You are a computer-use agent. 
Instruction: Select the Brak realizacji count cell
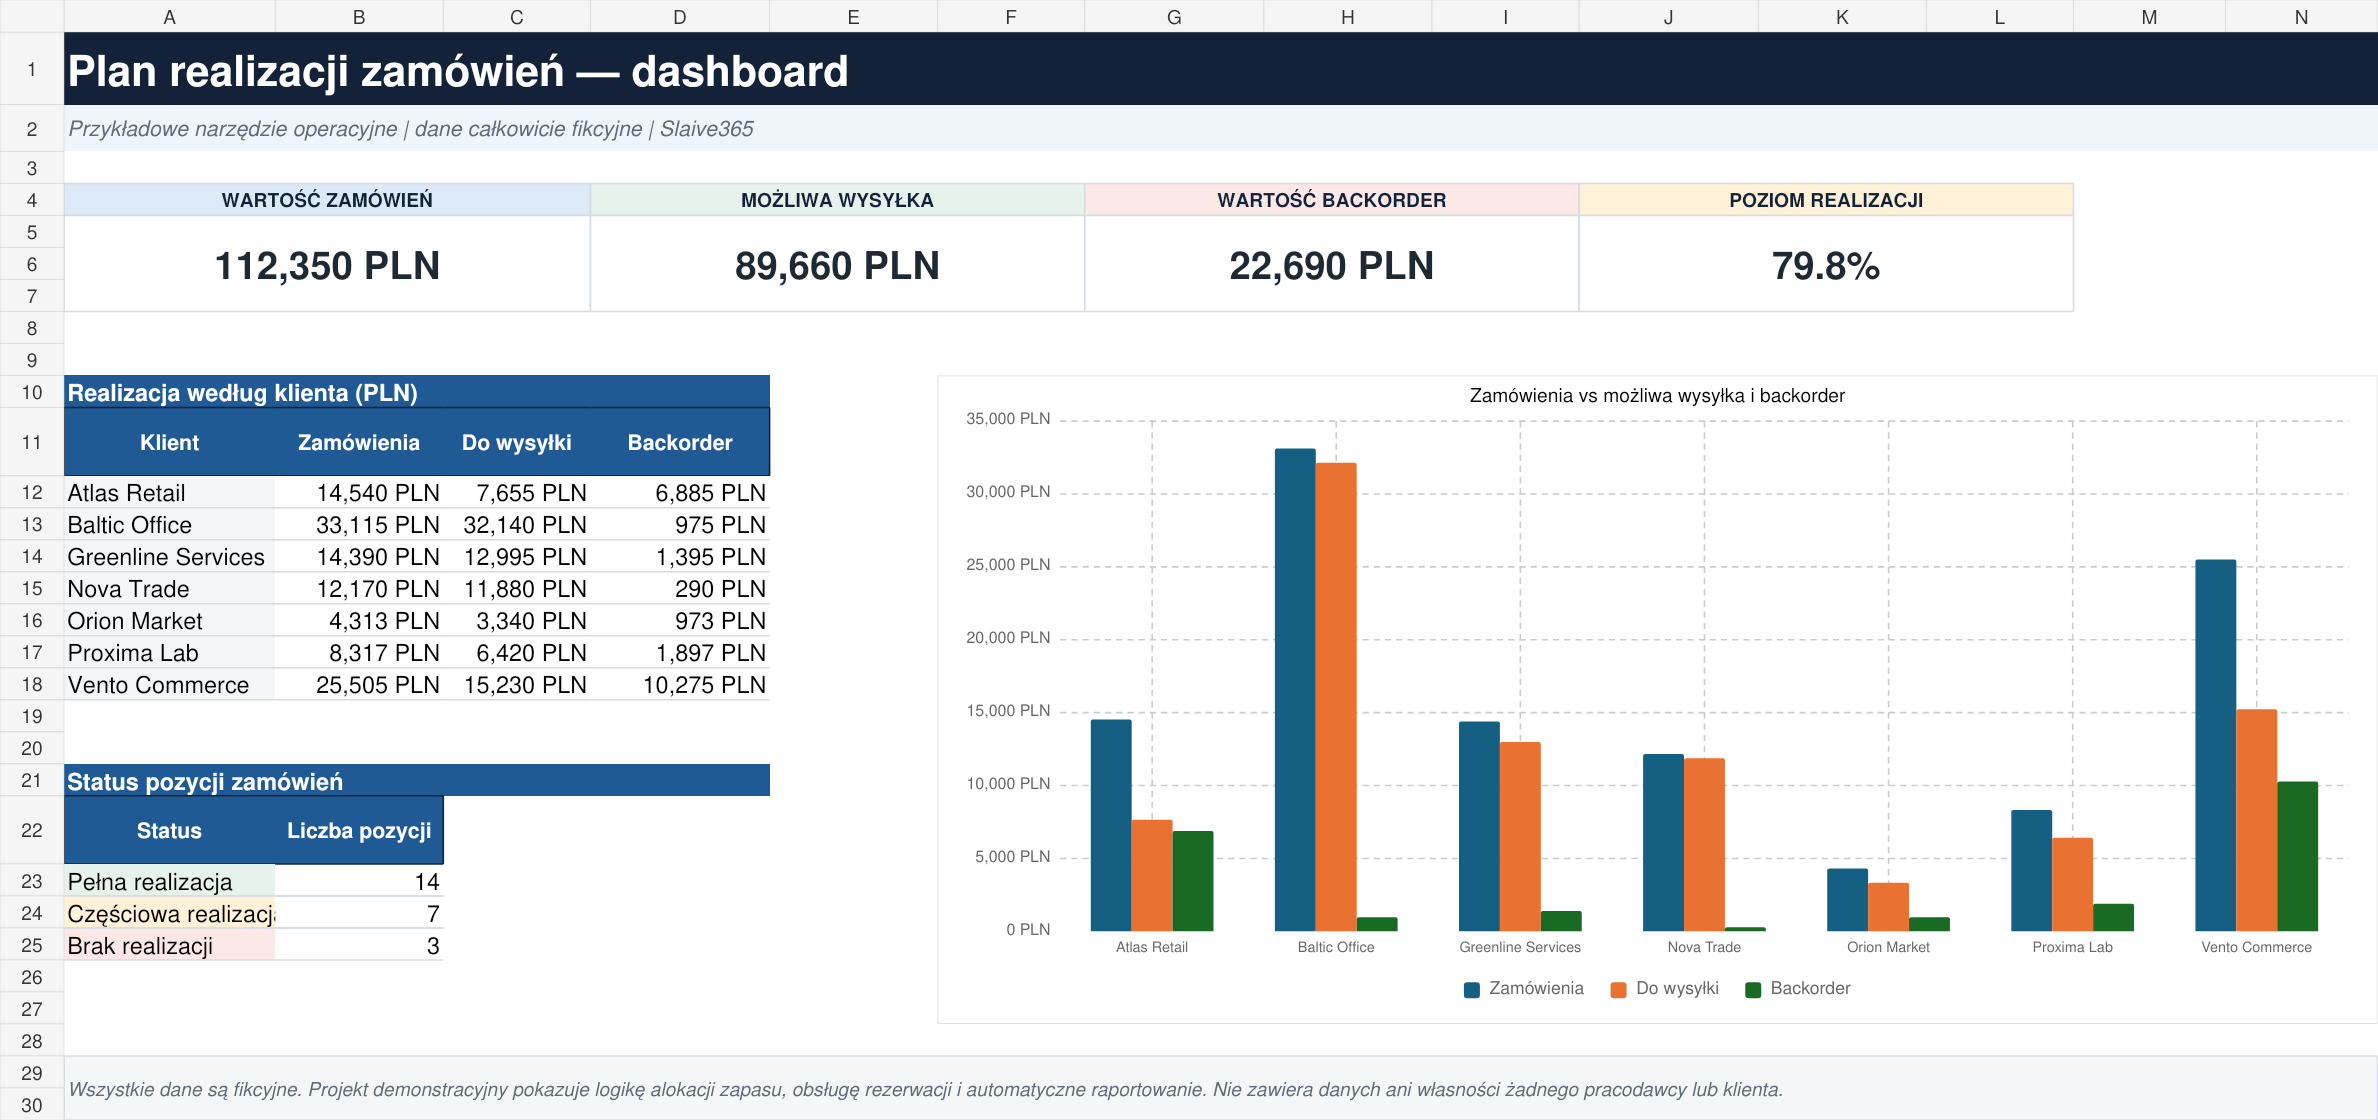coord(359,945)
